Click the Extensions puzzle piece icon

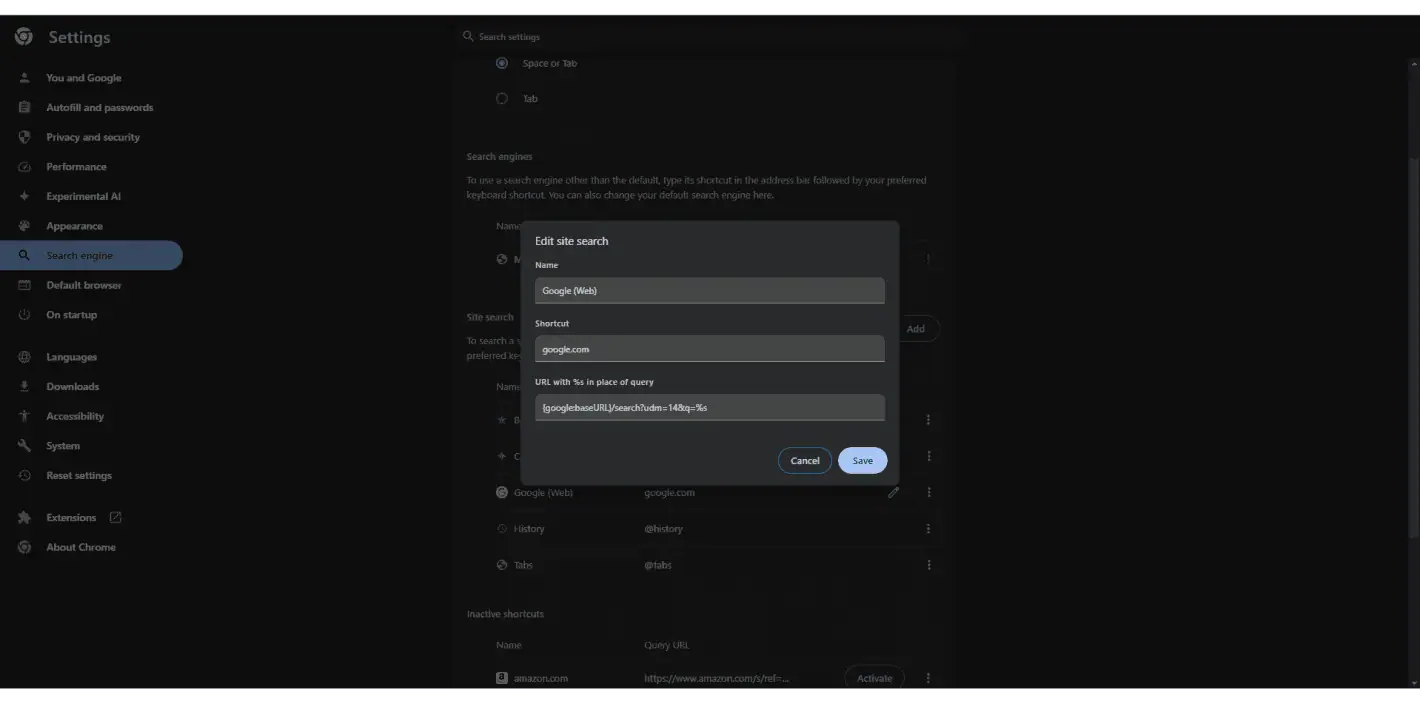point(25,518)
